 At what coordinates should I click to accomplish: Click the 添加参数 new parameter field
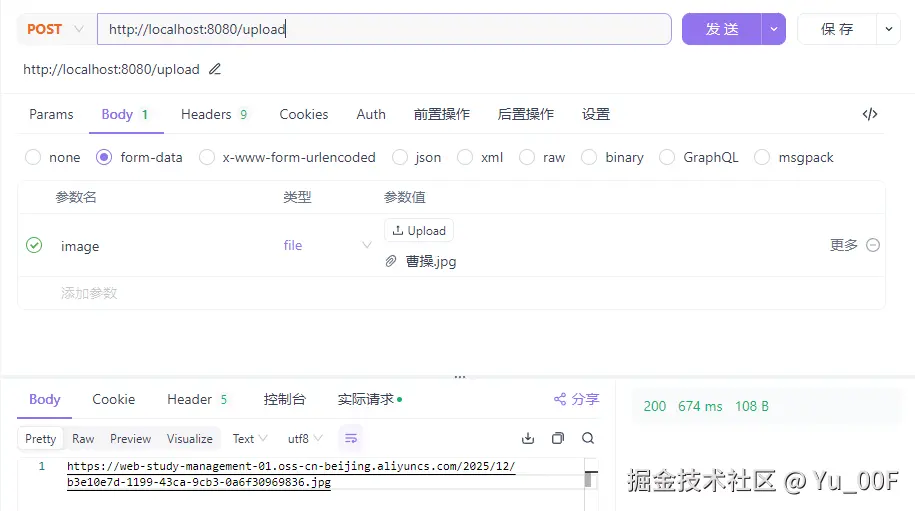(89, 293)
